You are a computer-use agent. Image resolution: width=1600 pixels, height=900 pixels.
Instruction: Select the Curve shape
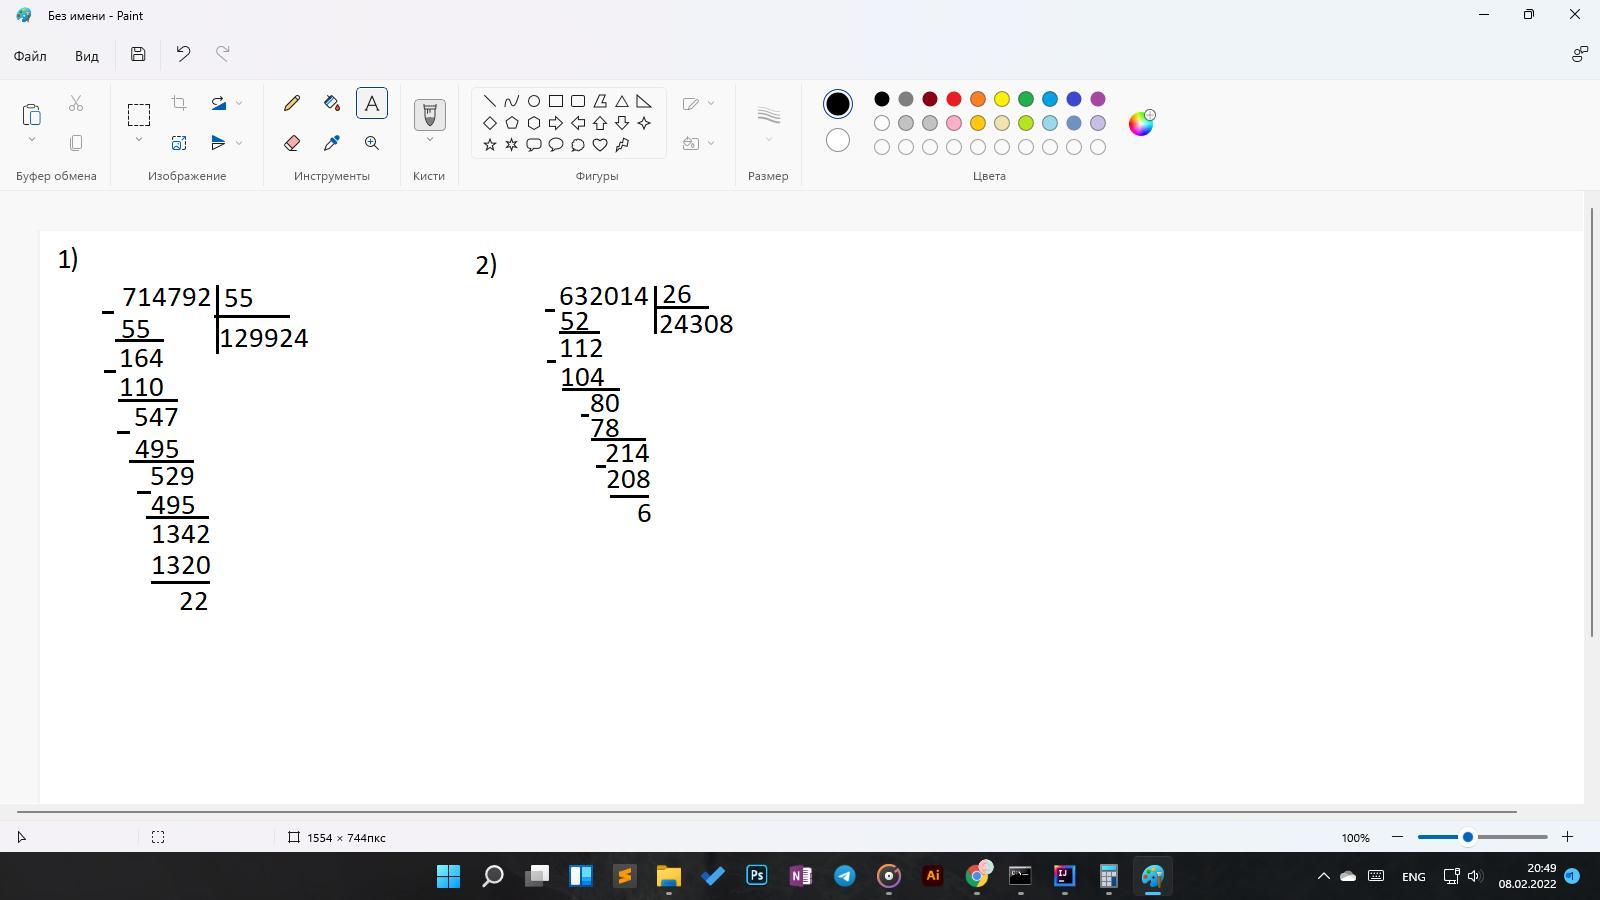512,101
